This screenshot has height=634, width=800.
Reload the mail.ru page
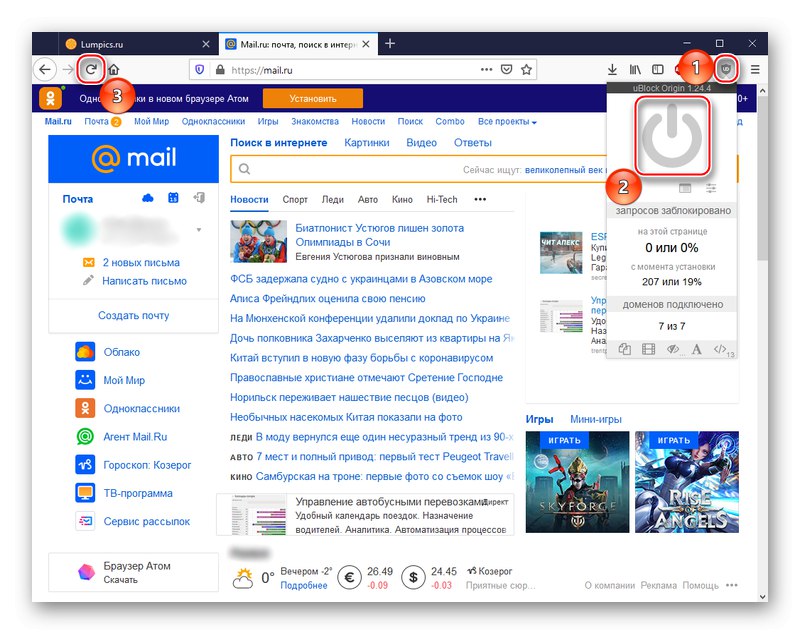91,69
